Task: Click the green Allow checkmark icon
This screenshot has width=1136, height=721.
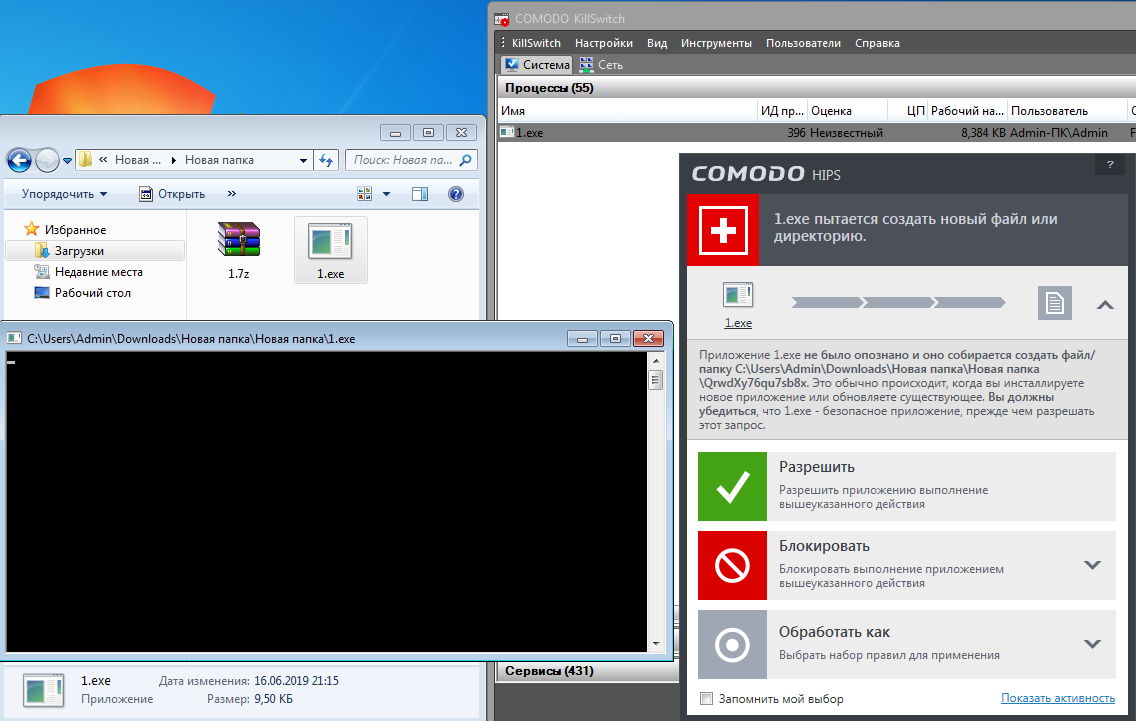Action: tap(732, 486)
